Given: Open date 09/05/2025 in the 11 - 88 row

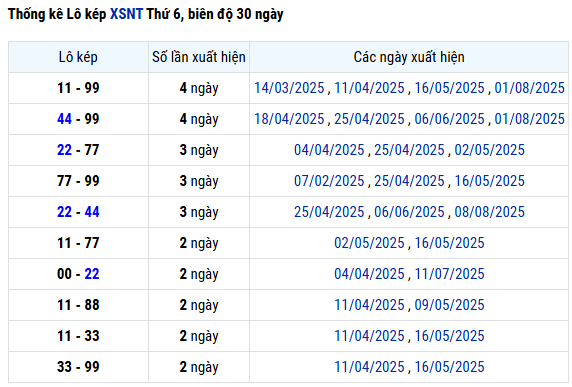Looking at the screenshot, I should click(449, 305).
